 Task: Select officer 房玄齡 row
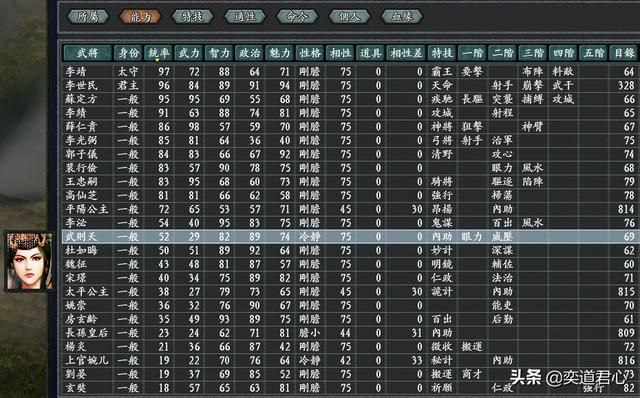pyautogui.click(x=351, y=319)
